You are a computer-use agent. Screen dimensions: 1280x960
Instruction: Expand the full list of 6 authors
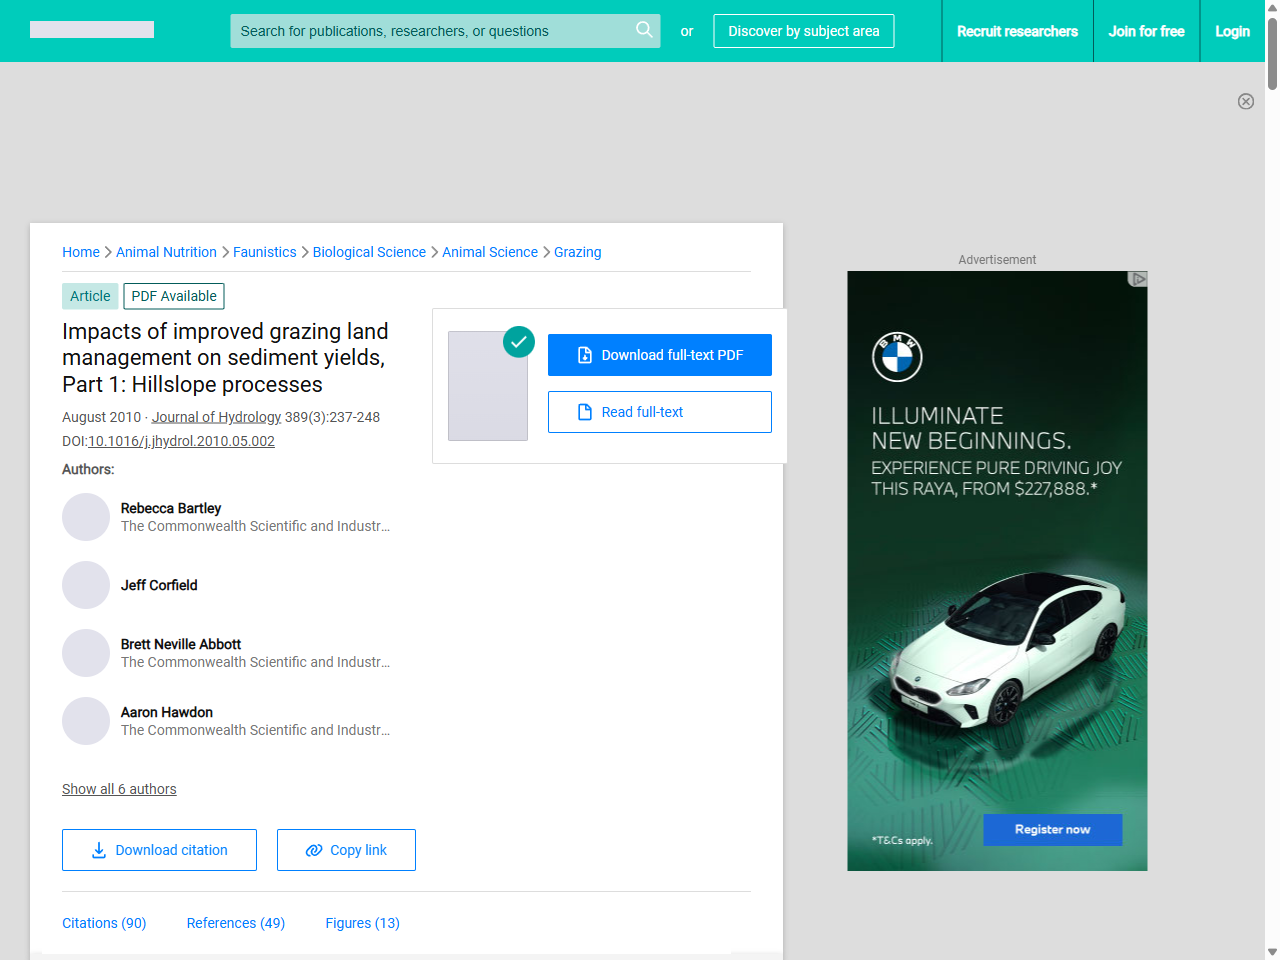pos(119,789)
